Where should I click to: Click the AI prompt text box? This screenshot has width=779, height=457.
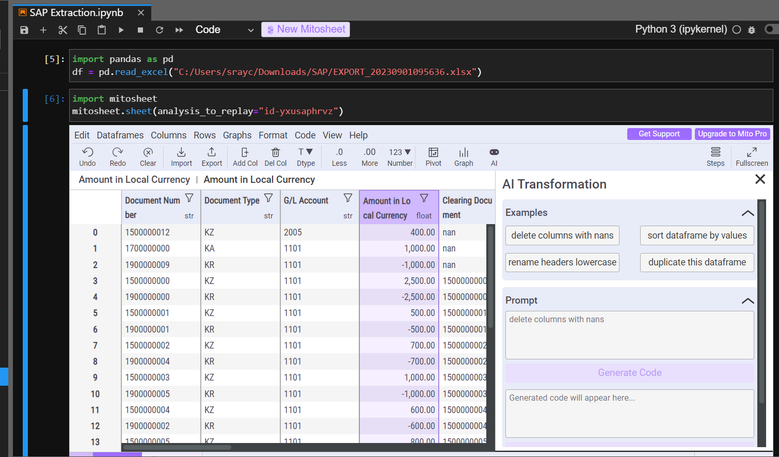[629, 335]
